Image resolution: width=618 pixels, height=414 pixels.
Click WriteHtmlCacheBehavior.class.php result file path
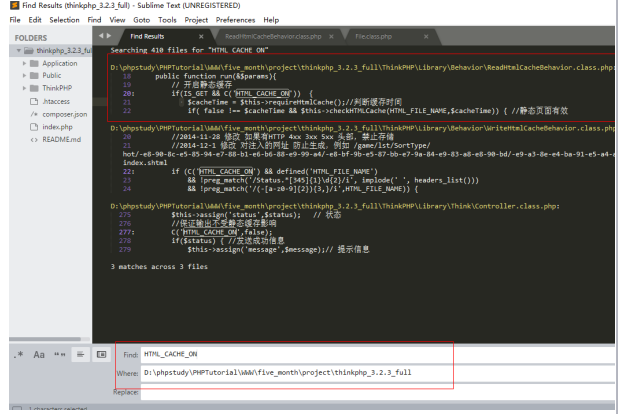[x=362, y=128]
